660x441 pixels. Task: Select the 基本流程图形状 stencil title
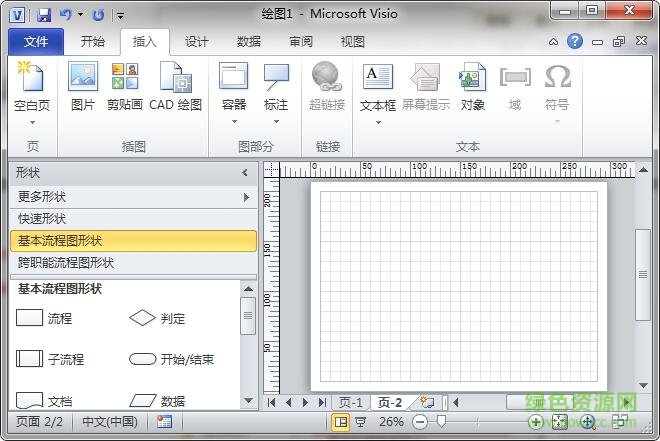[133, 241]
